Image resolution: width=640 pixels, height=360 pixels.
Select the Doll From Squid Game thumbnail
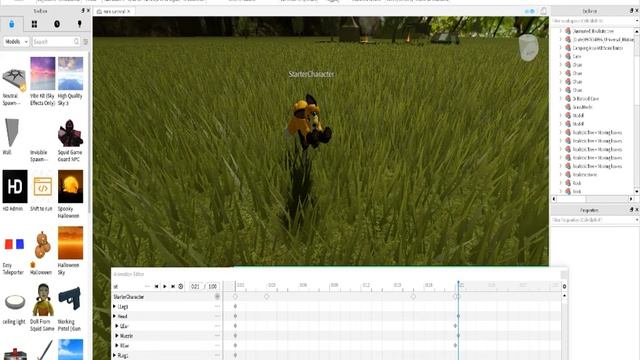[x=42, y=300]
